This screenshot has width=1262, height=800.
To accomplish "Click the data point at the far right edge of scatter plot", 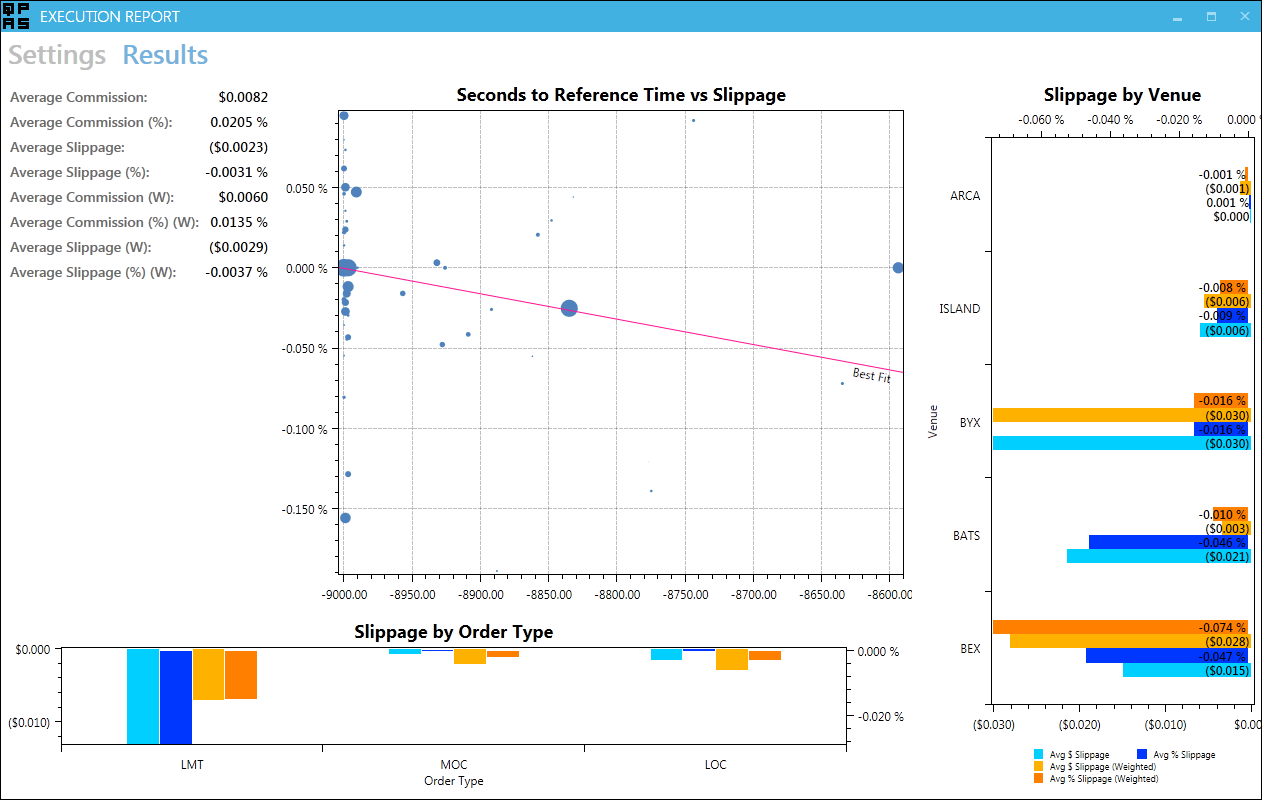I will [898, 268].
